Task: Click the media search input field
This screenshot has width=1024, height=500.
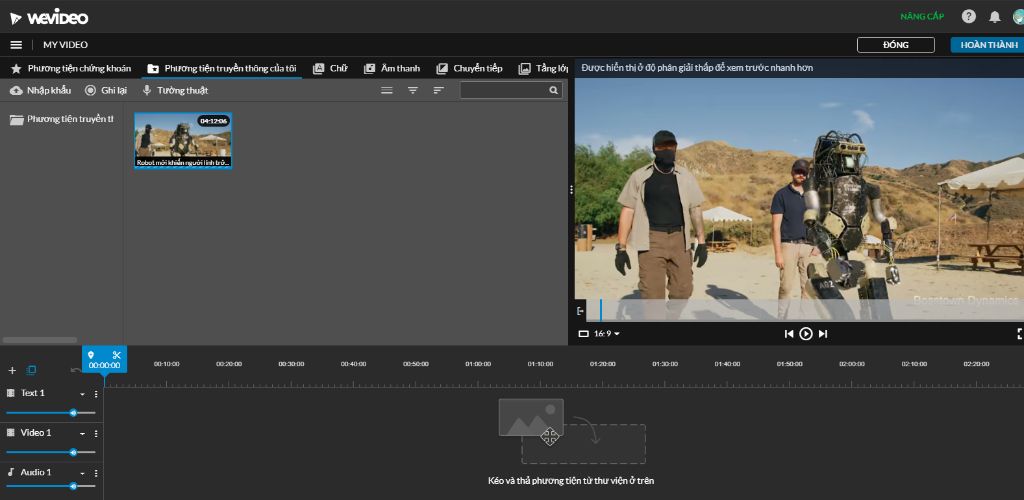Action: tap(511, 91)
